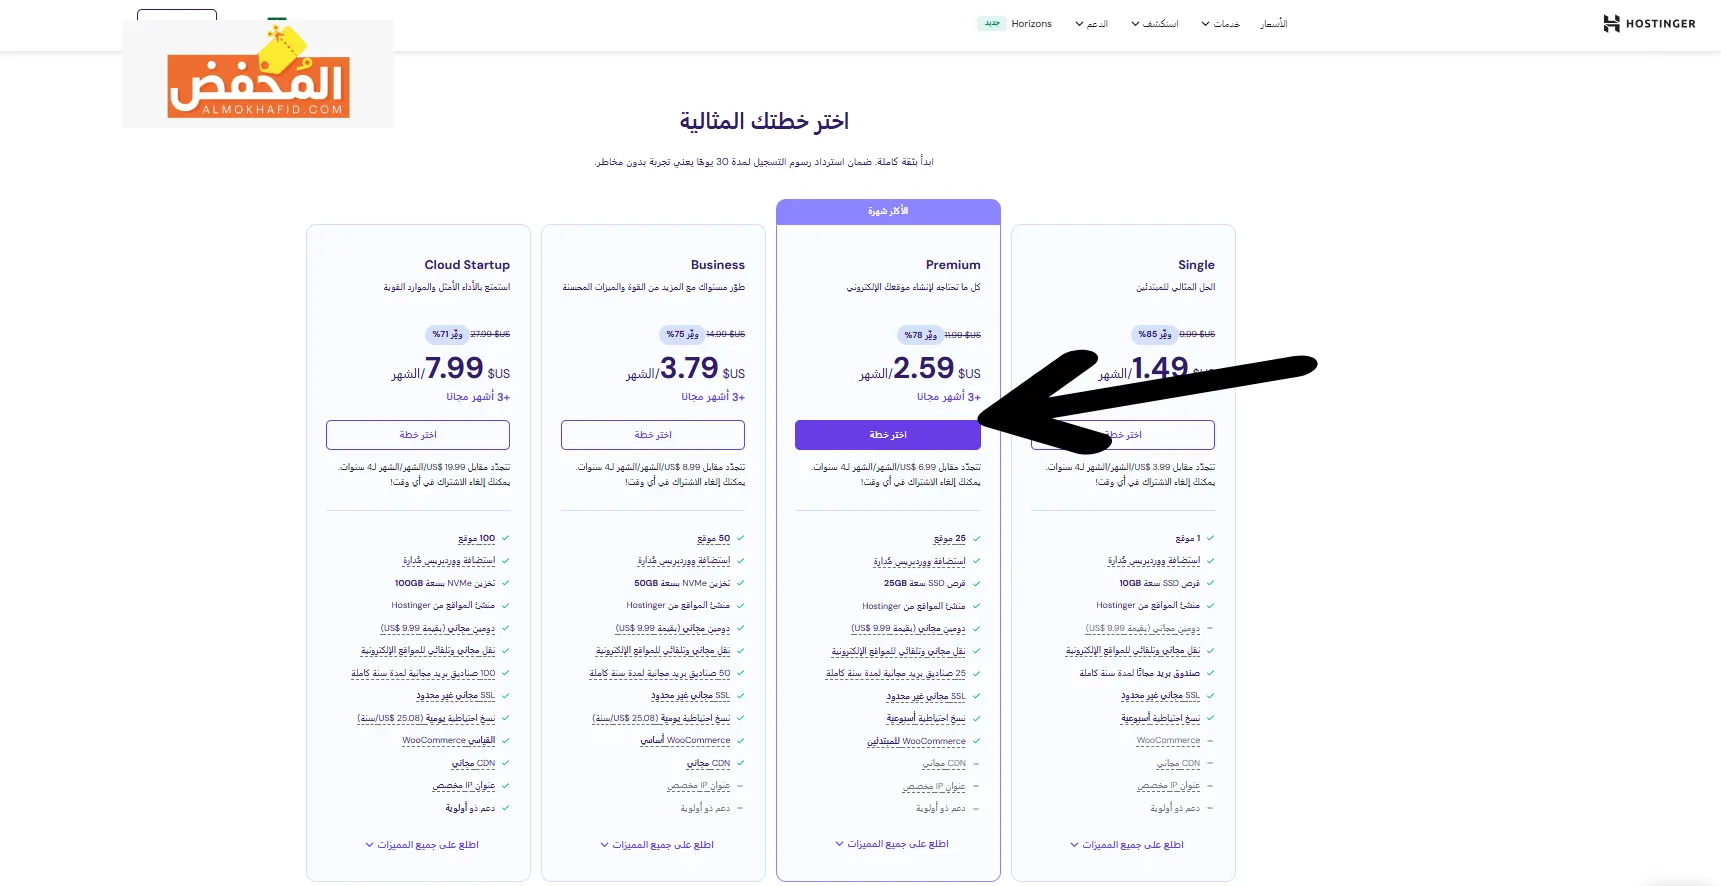This screenshot has height=886, width=1721.
Task: Choose the Cloud Startup plan button
Action: [x=418, y=435]
